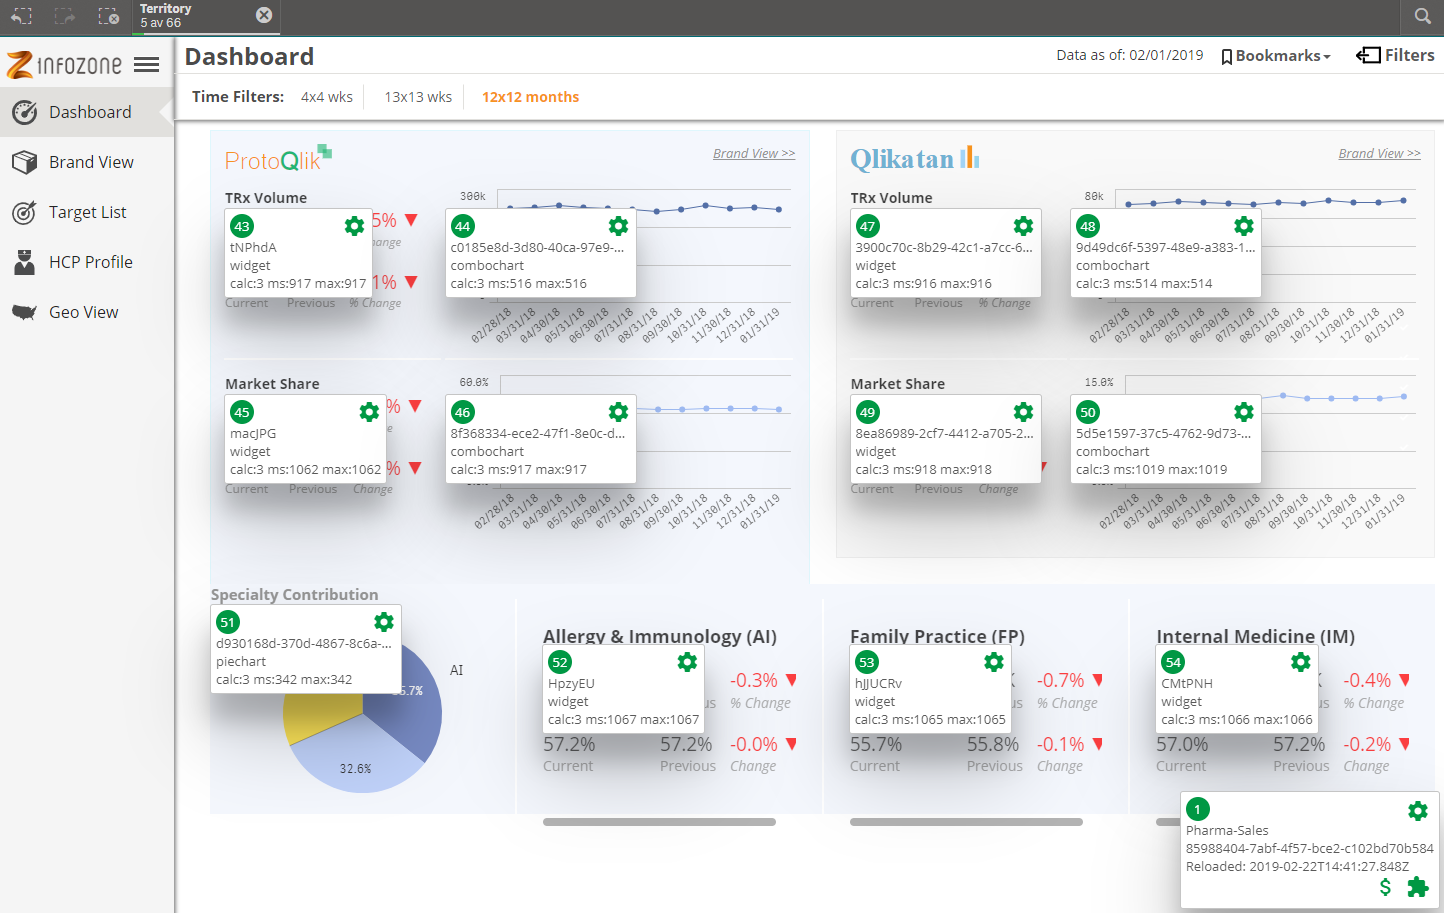Screen dimensions: 1444x913
Task: Click the Dashboard gauge icon
Action: tap(24, 112)
